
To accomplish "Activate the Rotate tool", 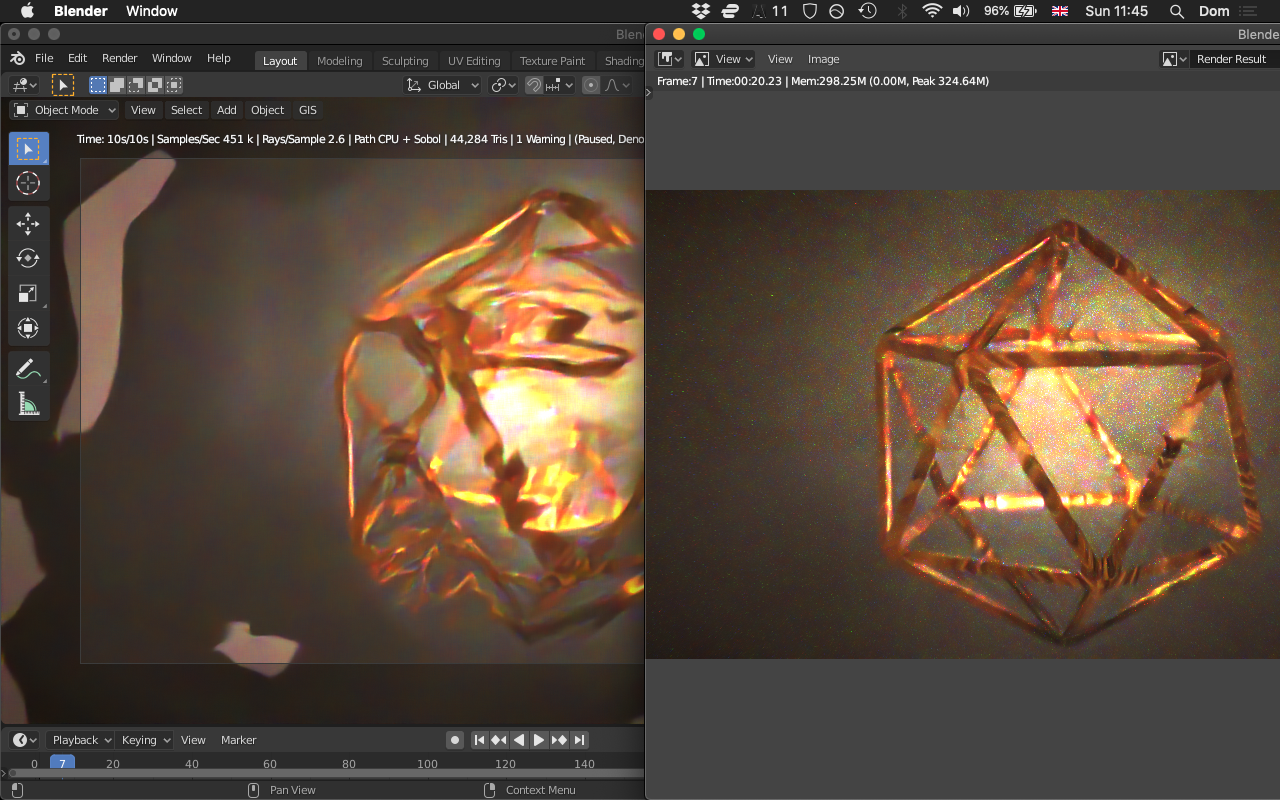I will pyautogui.click(x=28, y=258).
